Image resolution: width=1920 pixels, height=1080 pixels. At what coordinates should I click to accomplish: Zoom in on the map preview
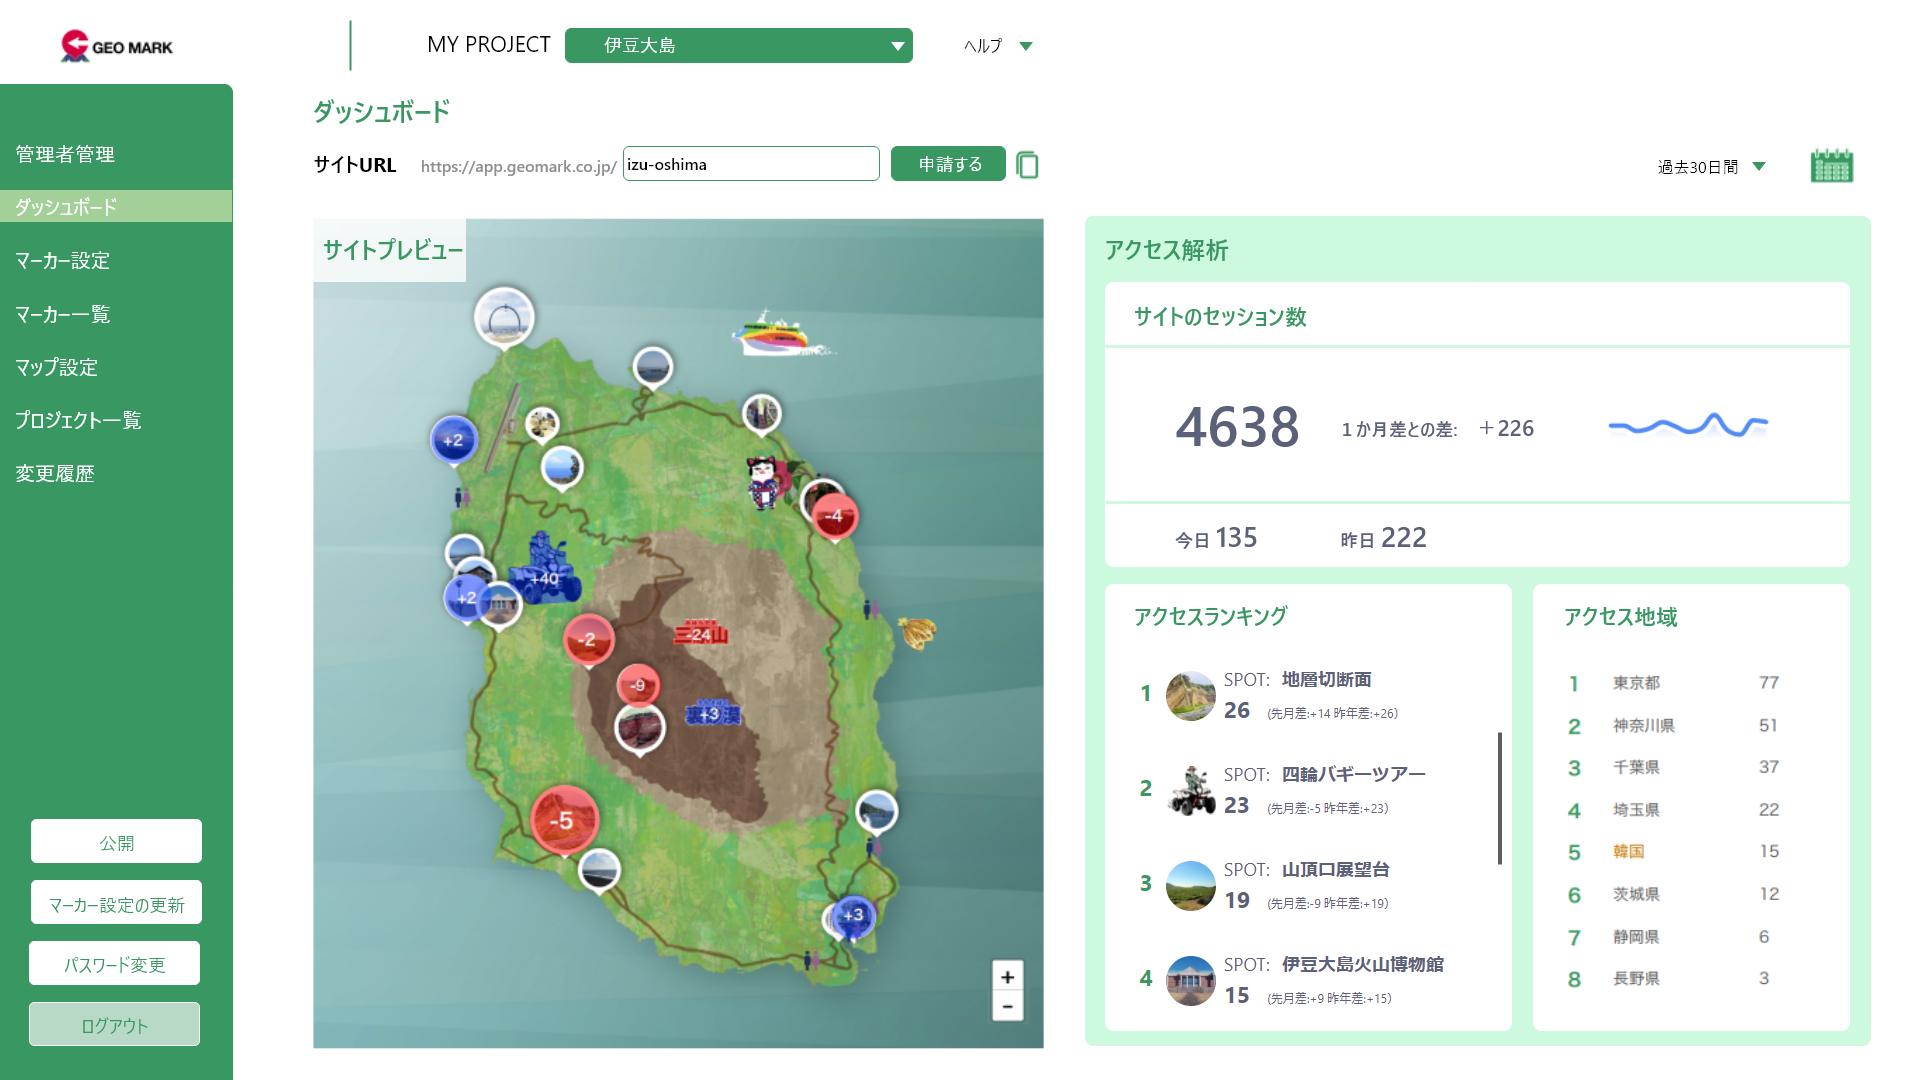click(x=1007, y=977)
